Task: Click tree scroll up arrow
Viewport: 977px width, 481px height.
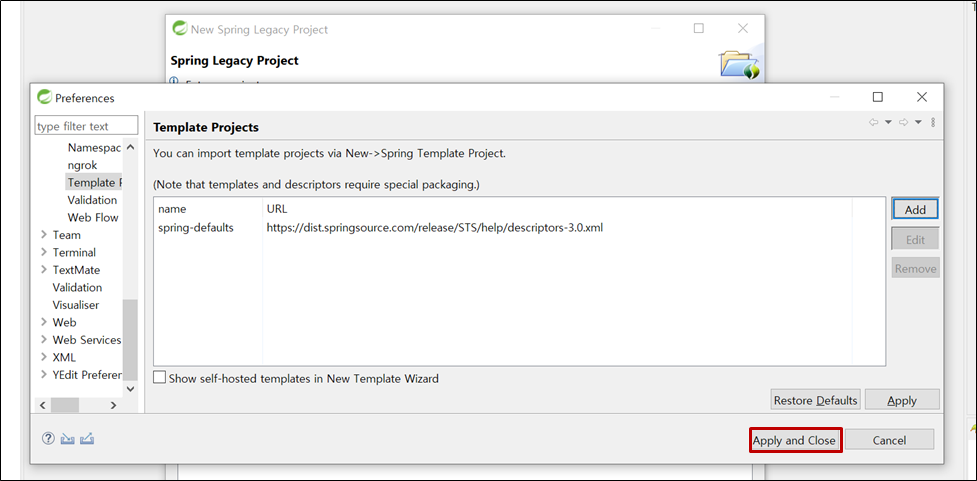Action: point(130,148)
